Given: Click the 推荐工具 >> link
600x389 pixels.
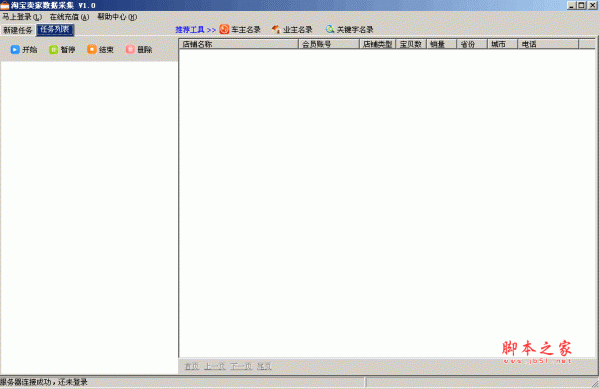Looking at the screenshot, I should [x=196, y=29].
